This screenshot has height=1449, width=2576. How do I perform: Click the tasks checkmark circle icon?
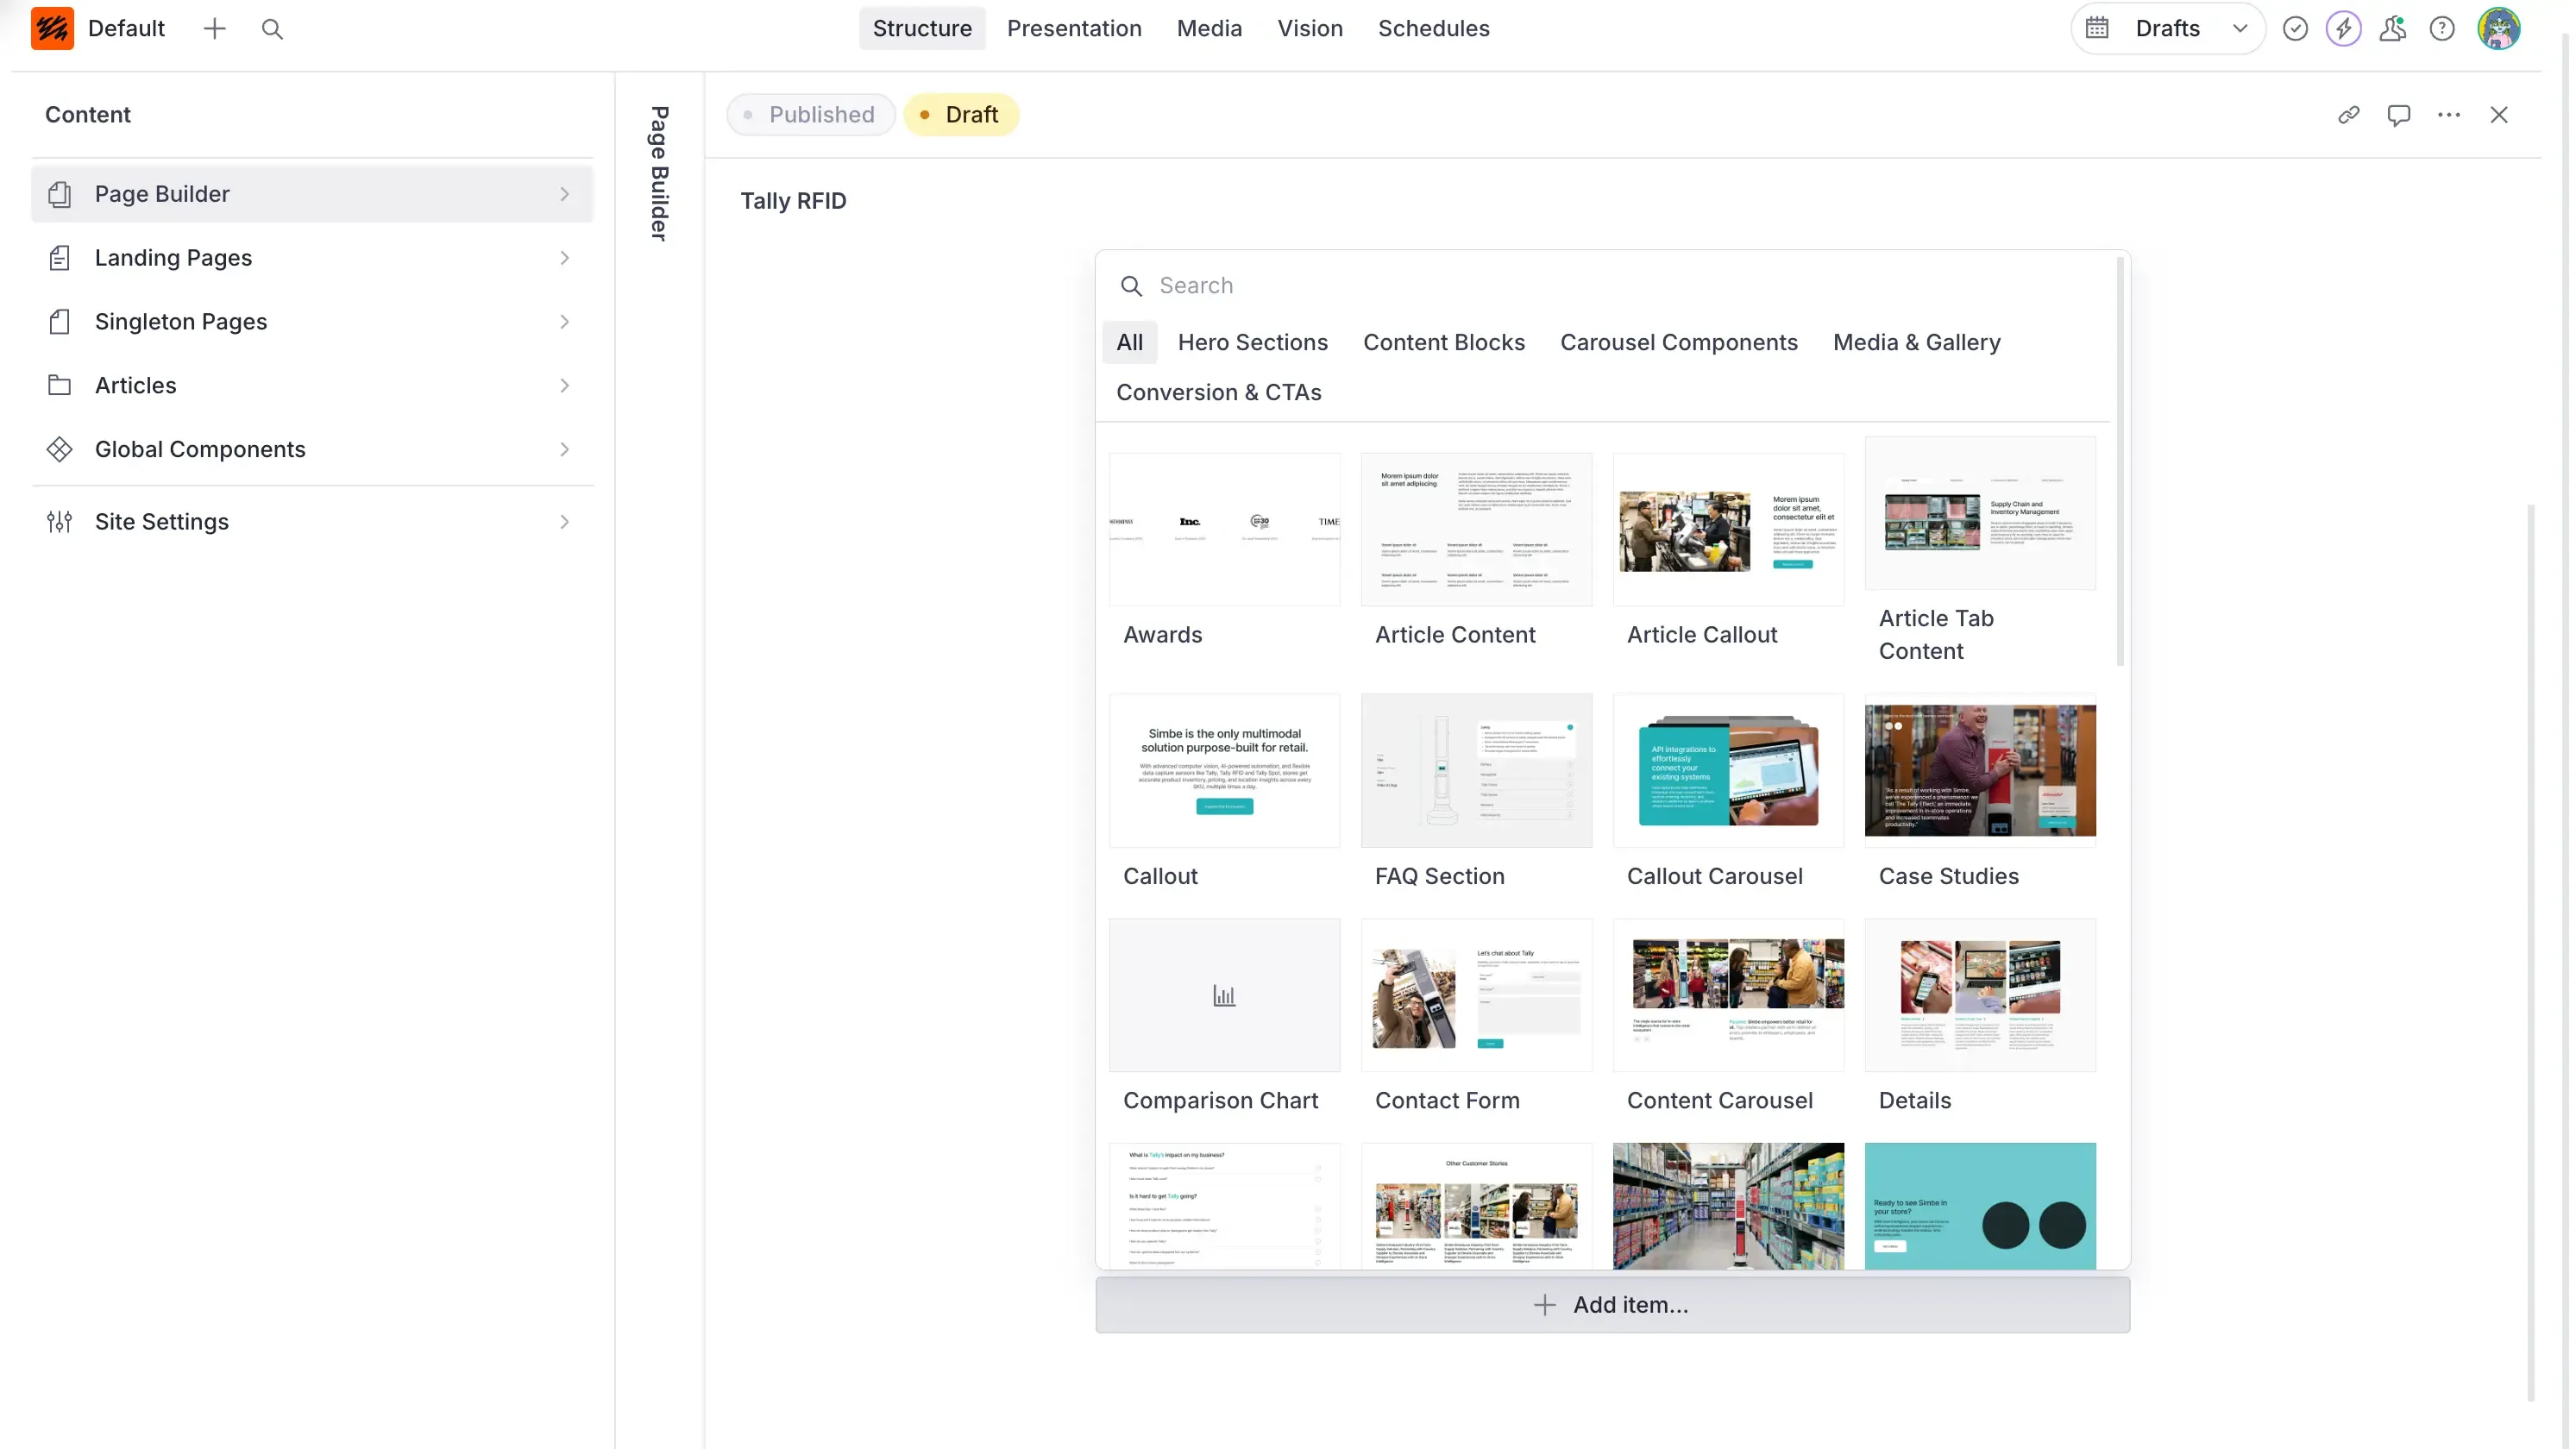click(2295, 28)
